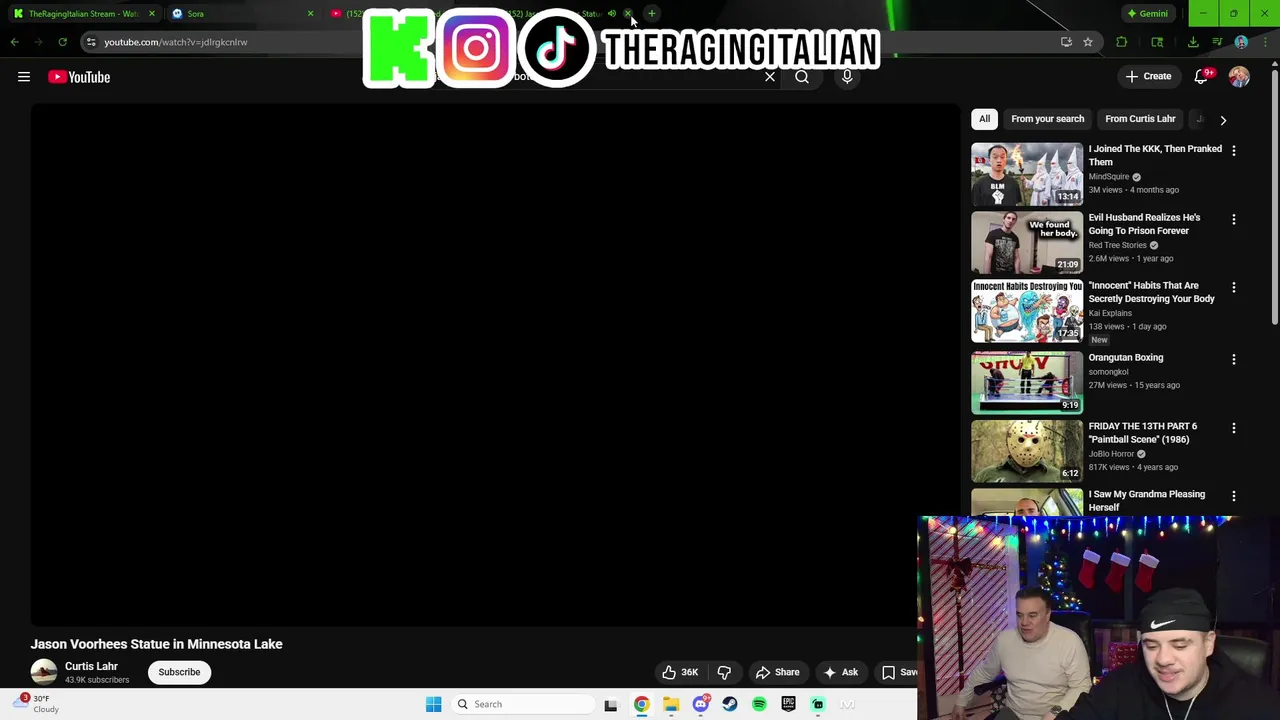1280x720 pixels.
Task: Play I Joined The KKK thumbnail
Action: [x=1026, y=174]
